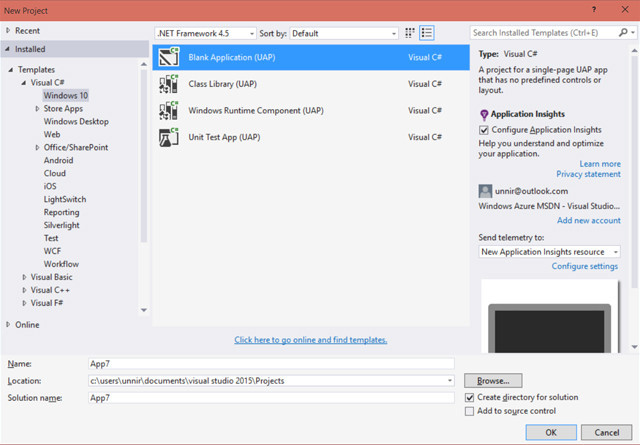The height and width of the screenshot is (445, 640).
Task: Select the Android template category
Action: (x=58, y=160)
